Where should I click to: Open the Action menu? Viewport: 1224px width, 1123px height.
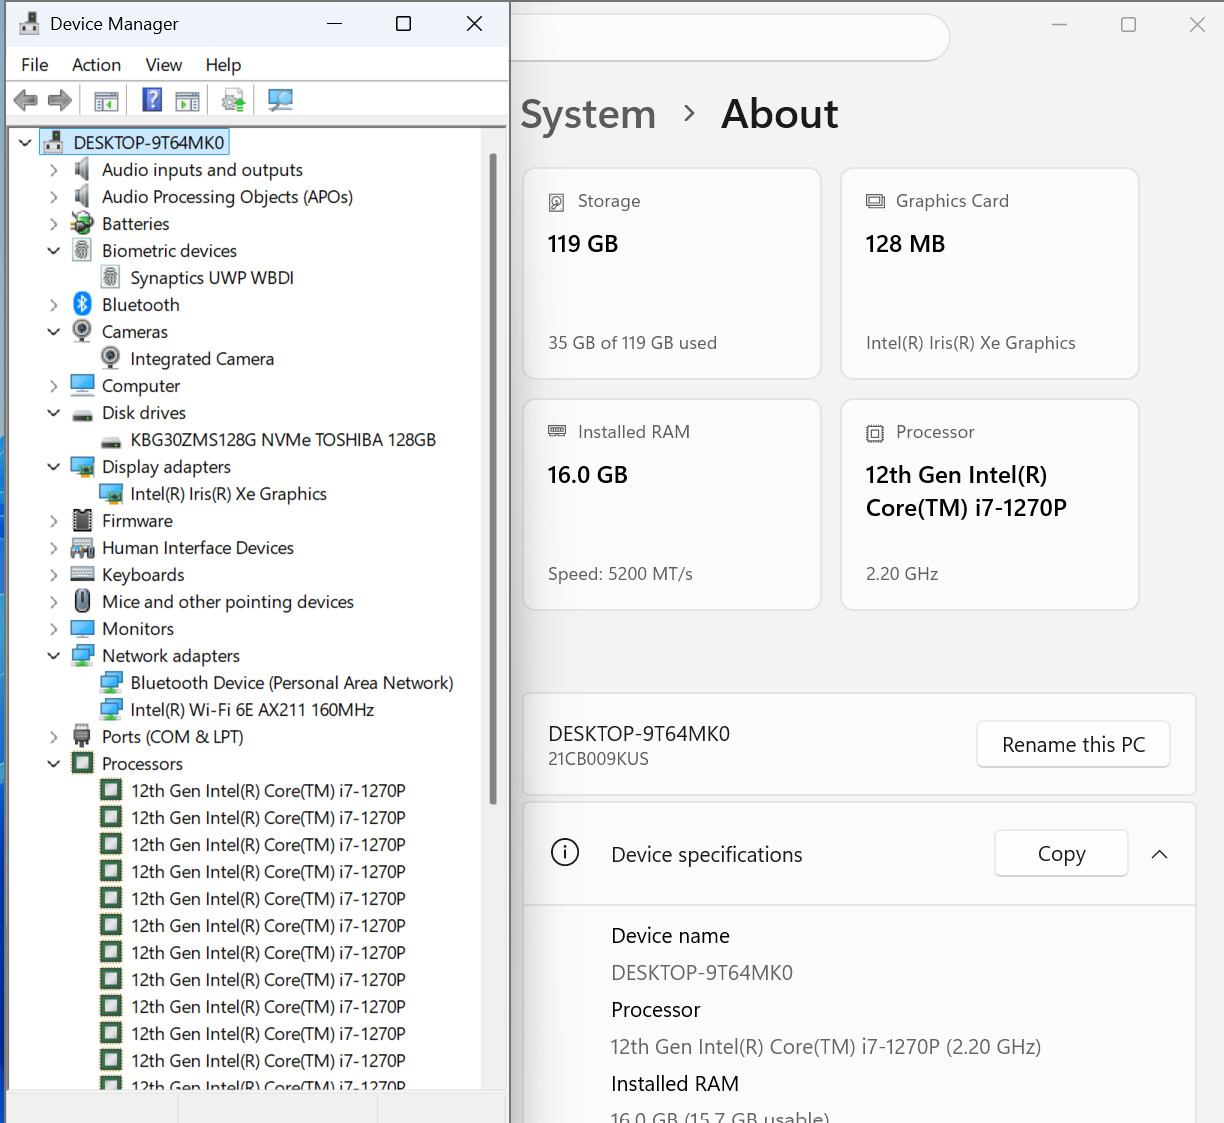pos(97,65)
